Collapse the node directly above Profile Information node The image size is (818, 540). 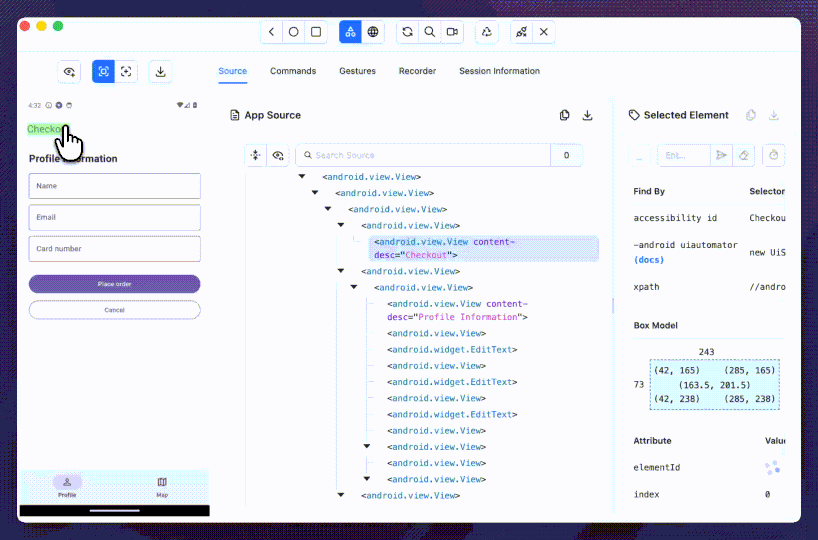[x=354, y=287]
